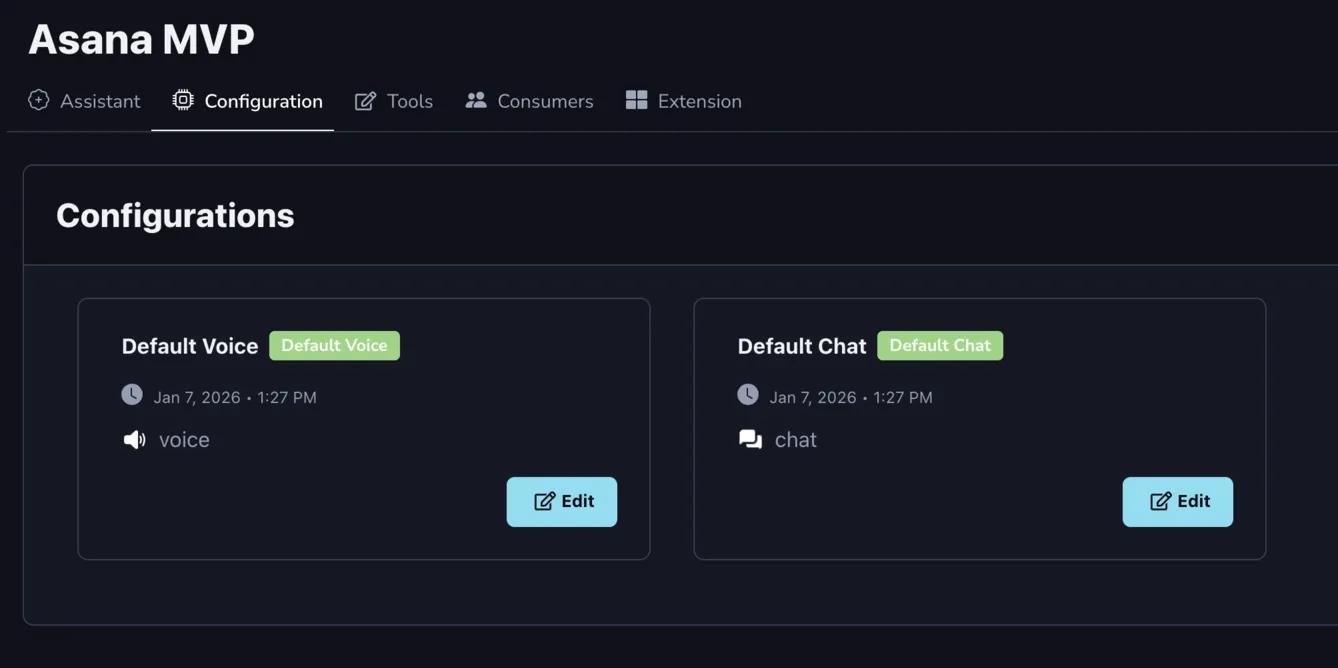1338x668 pixels.
Task: Click the pencil icon next to Tools
Action: pos(366,101)
